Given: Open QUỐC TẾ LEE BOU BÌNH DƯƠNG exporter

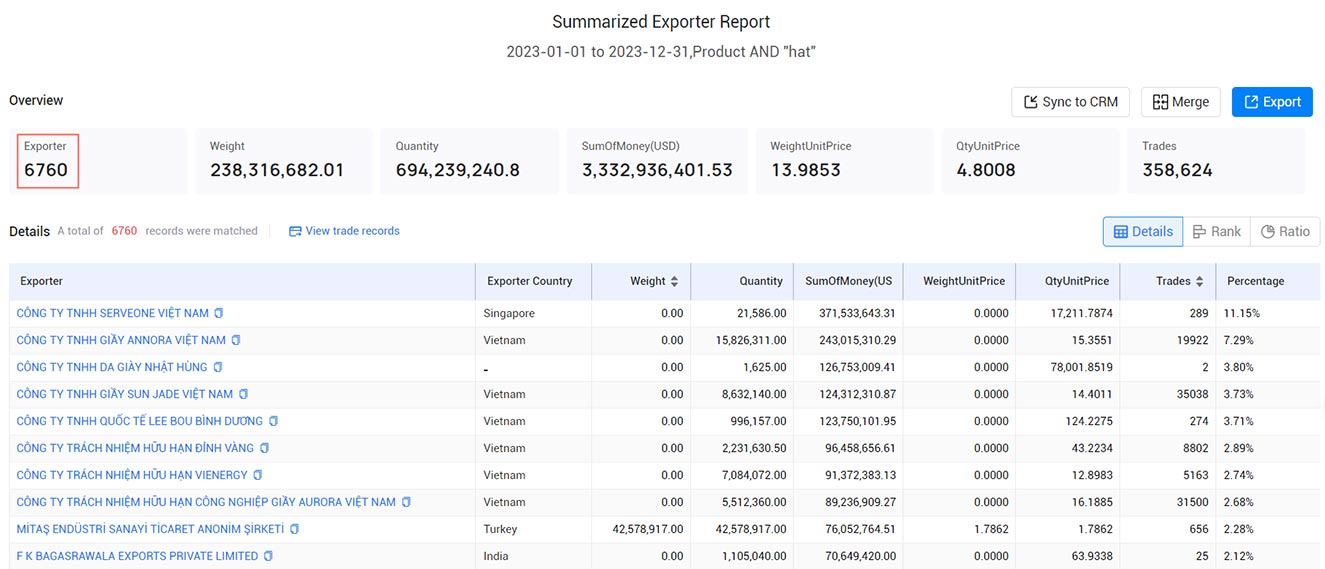Looking at the screenshot, I should [x=140, y=421].
